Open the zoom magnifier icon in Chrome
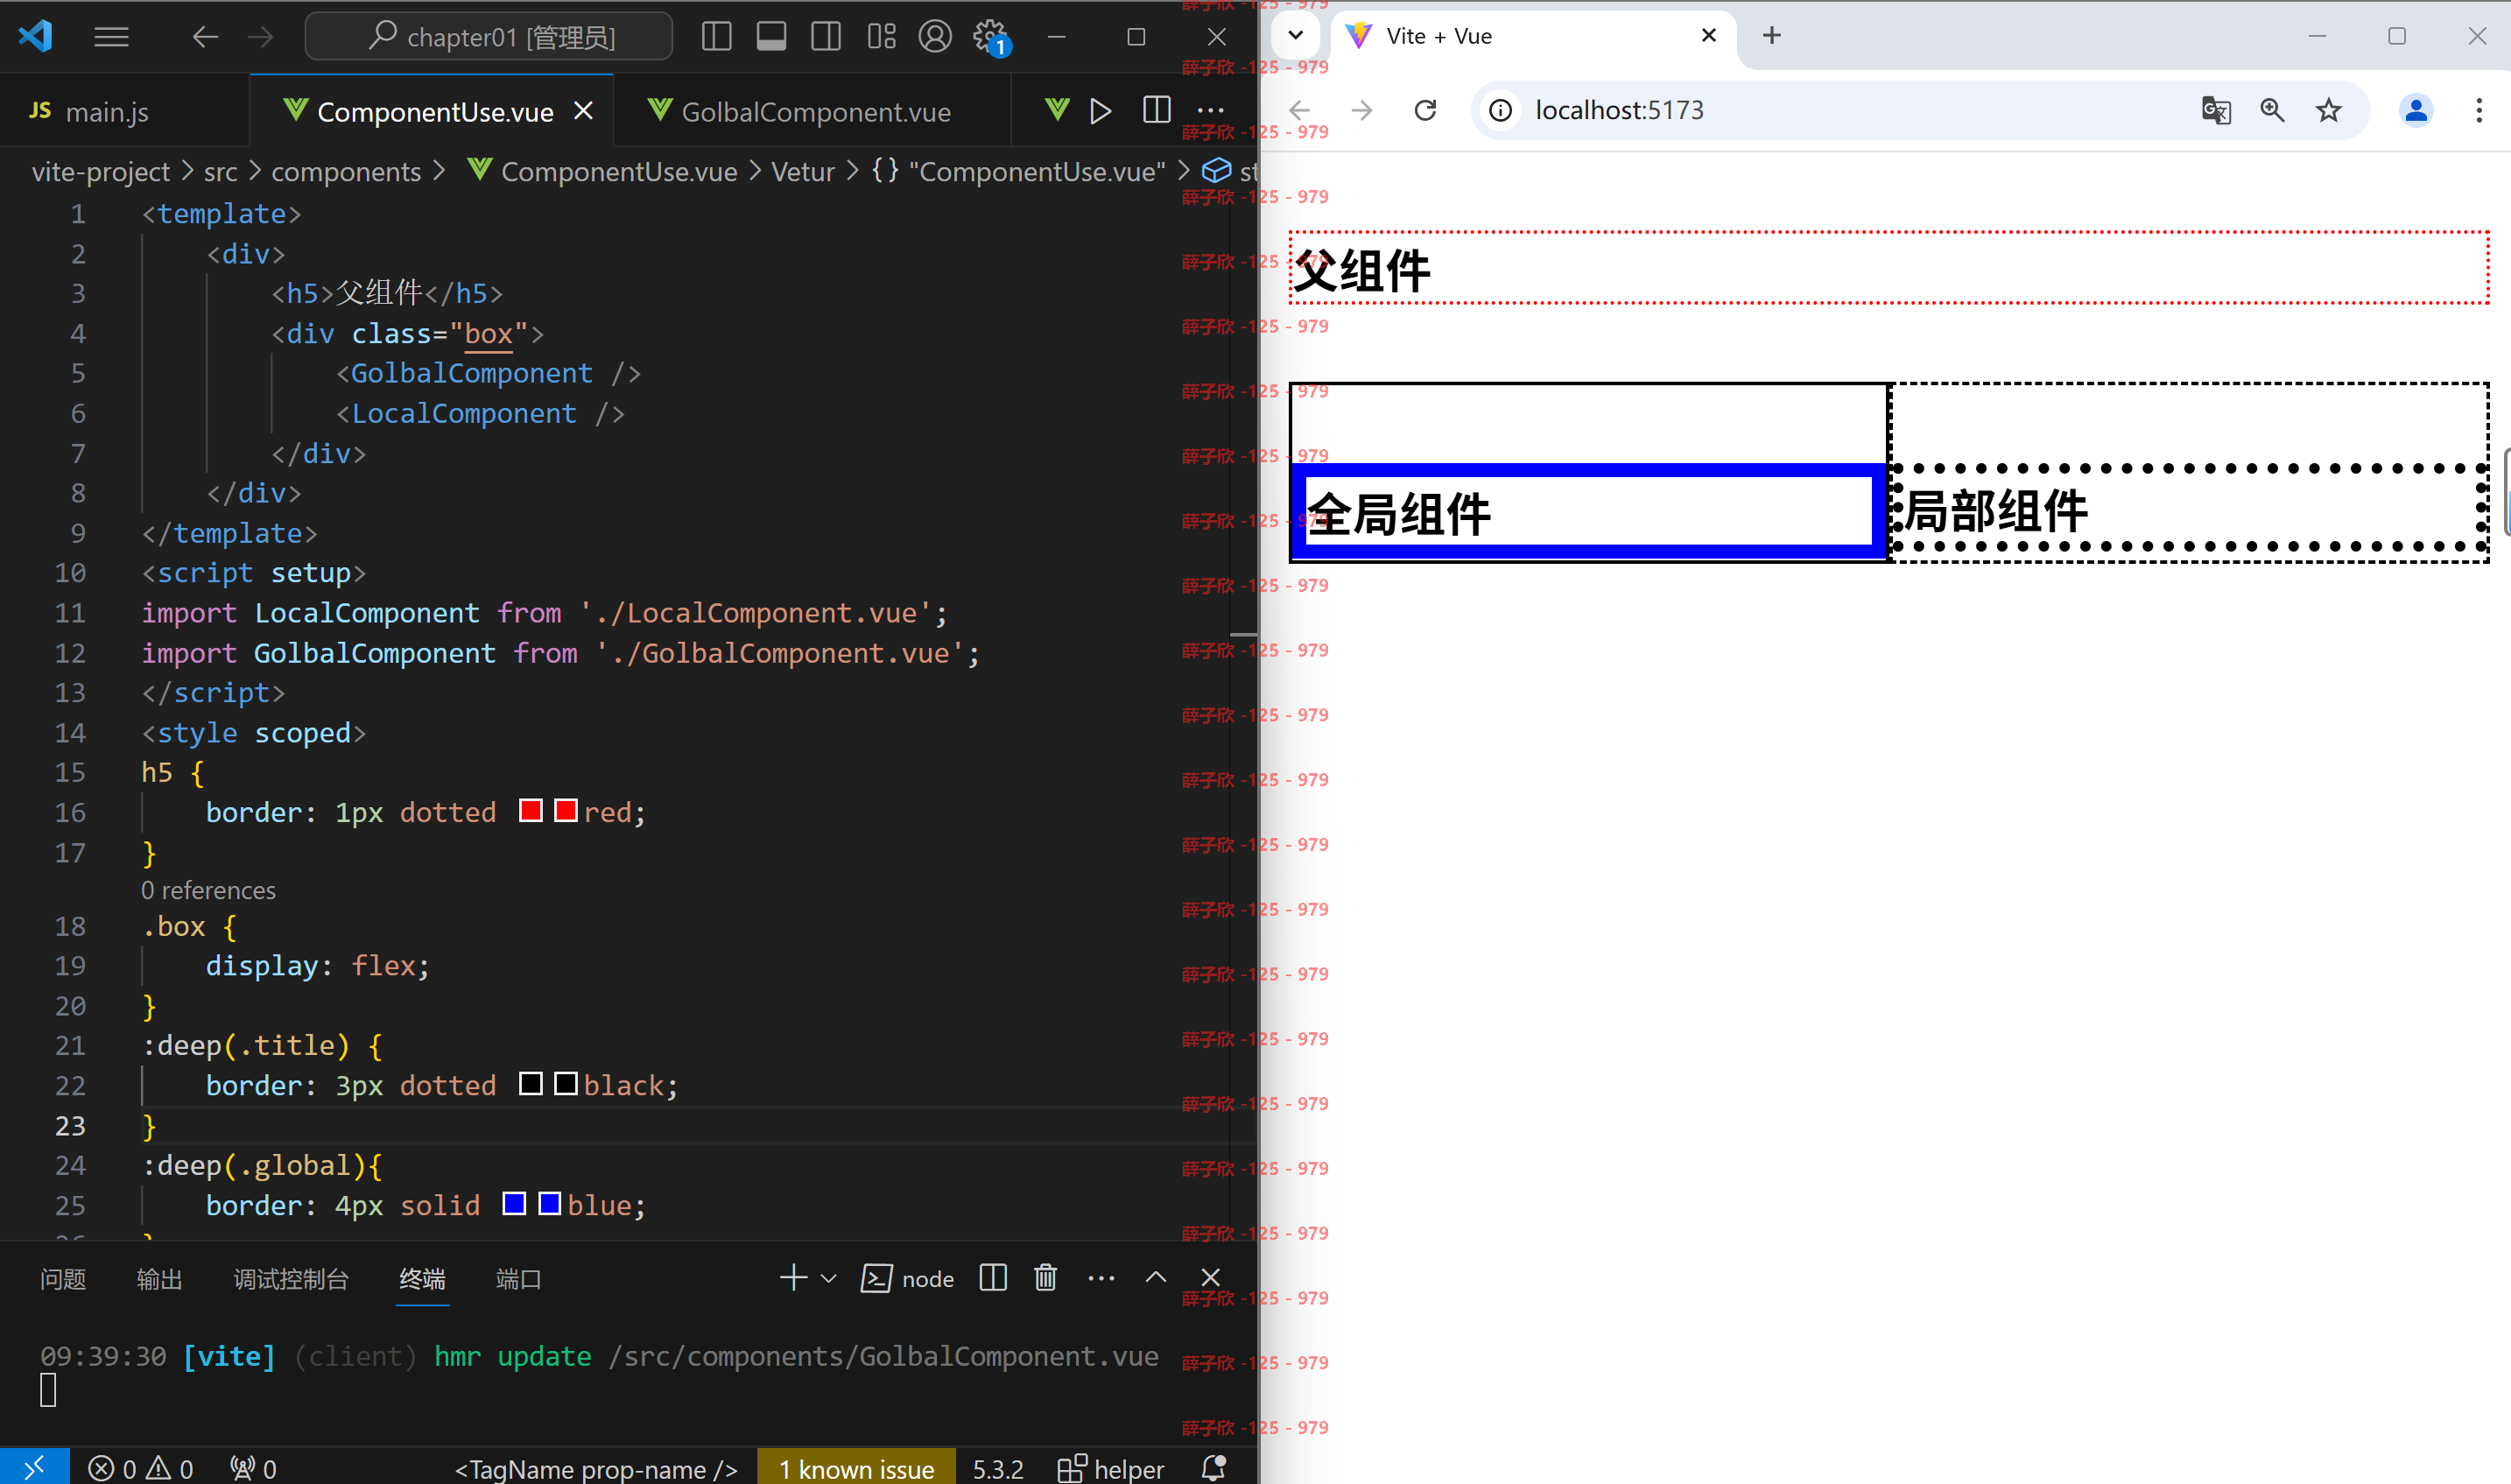 click(x=2272, y=110)
